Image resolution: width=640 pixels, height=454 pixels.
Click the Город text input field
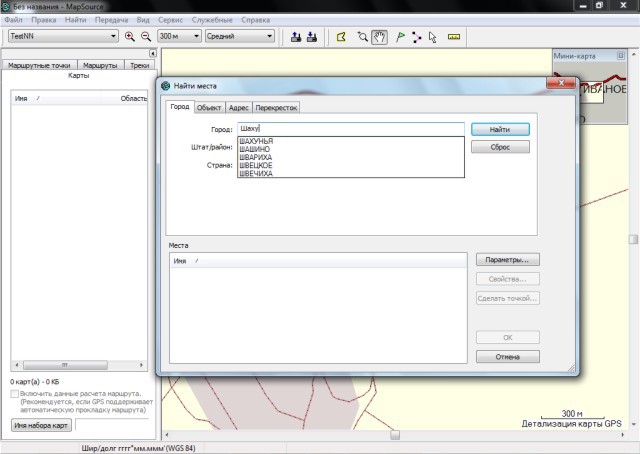click(x=351, y=129)
